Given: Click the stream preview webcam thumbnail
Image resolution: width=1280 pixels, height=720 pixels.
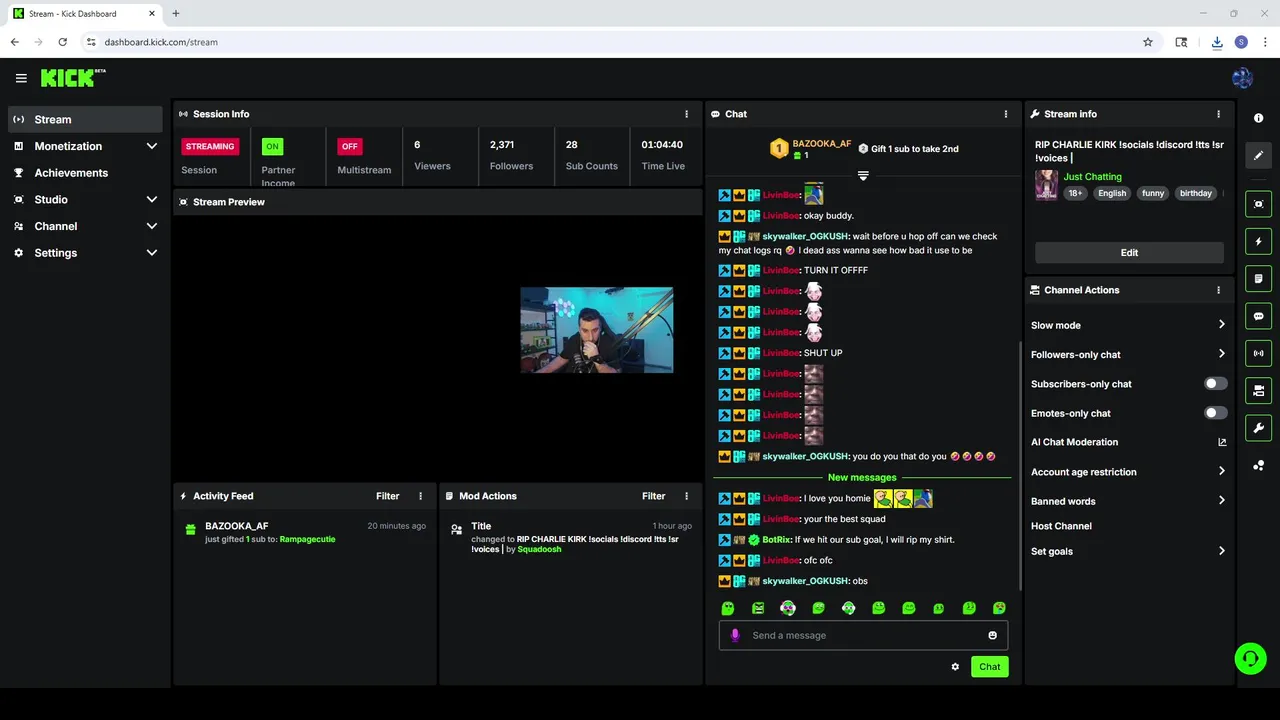Looking at the screenshot, I should [x=597, y=330].
